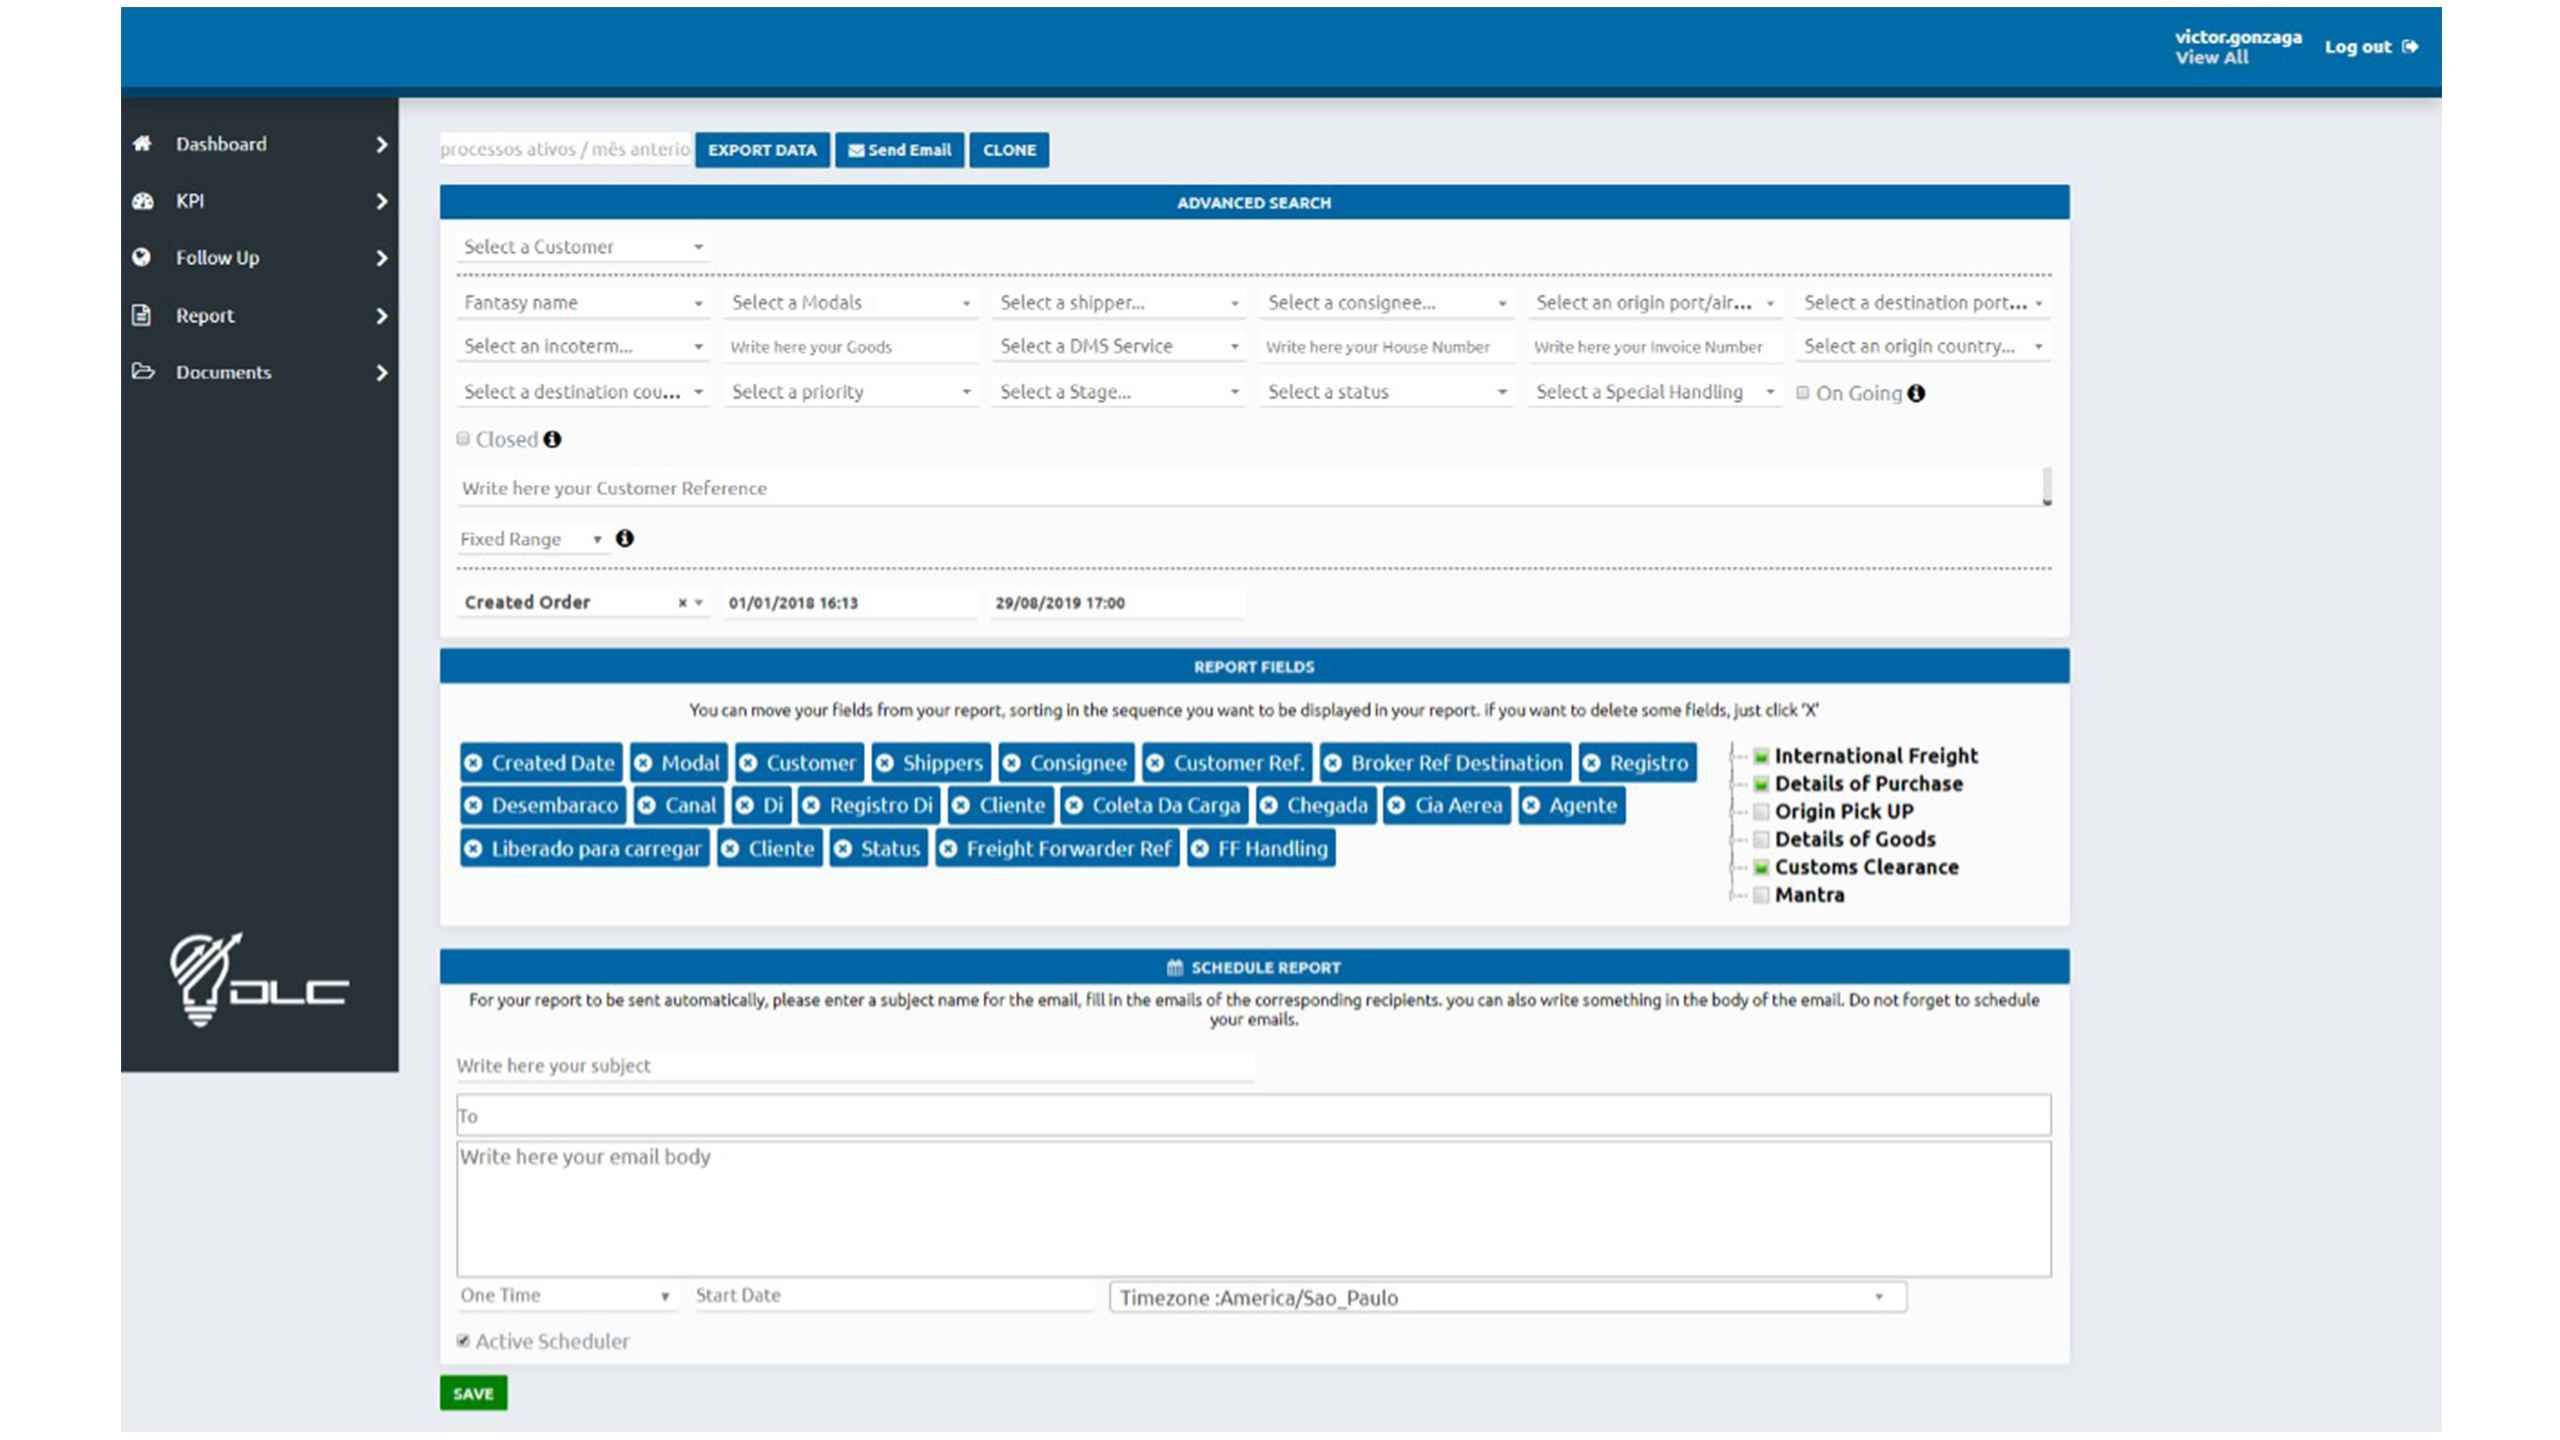Remove the Chegada field X icon

click(1268, 805)
